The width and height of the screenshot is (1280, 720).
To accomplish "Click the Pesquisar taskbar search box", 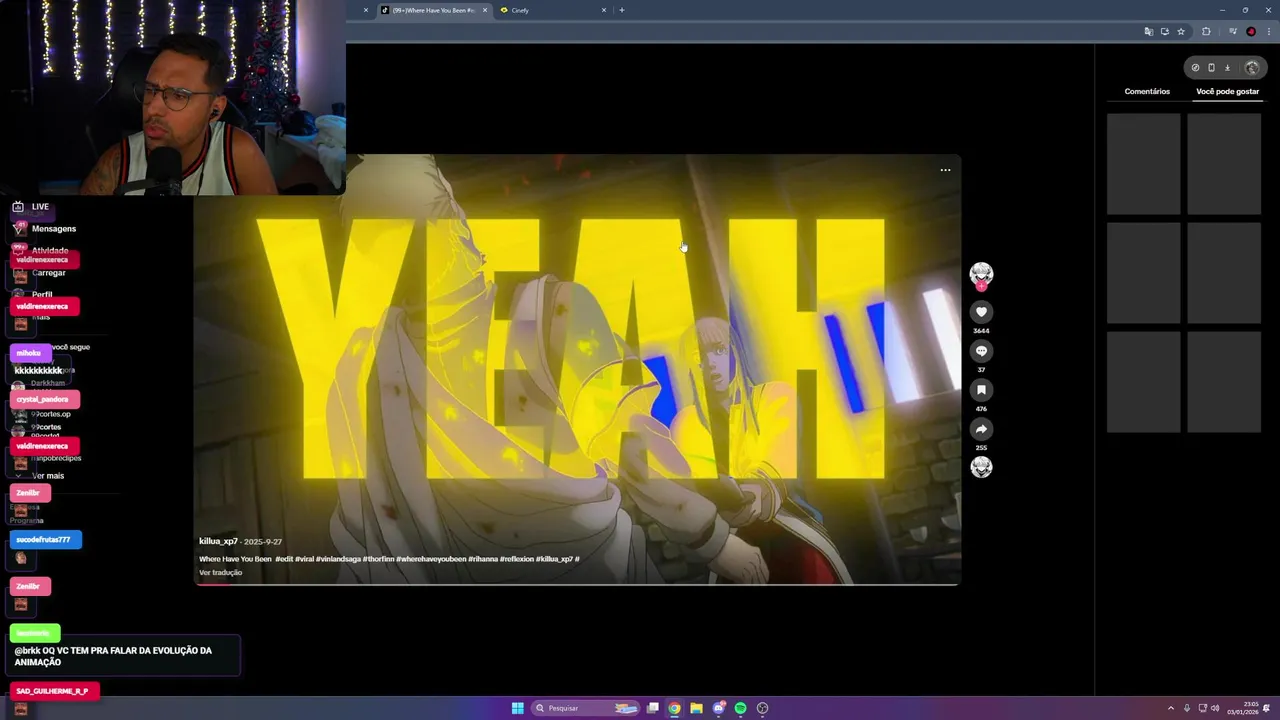I will point(586,708).
